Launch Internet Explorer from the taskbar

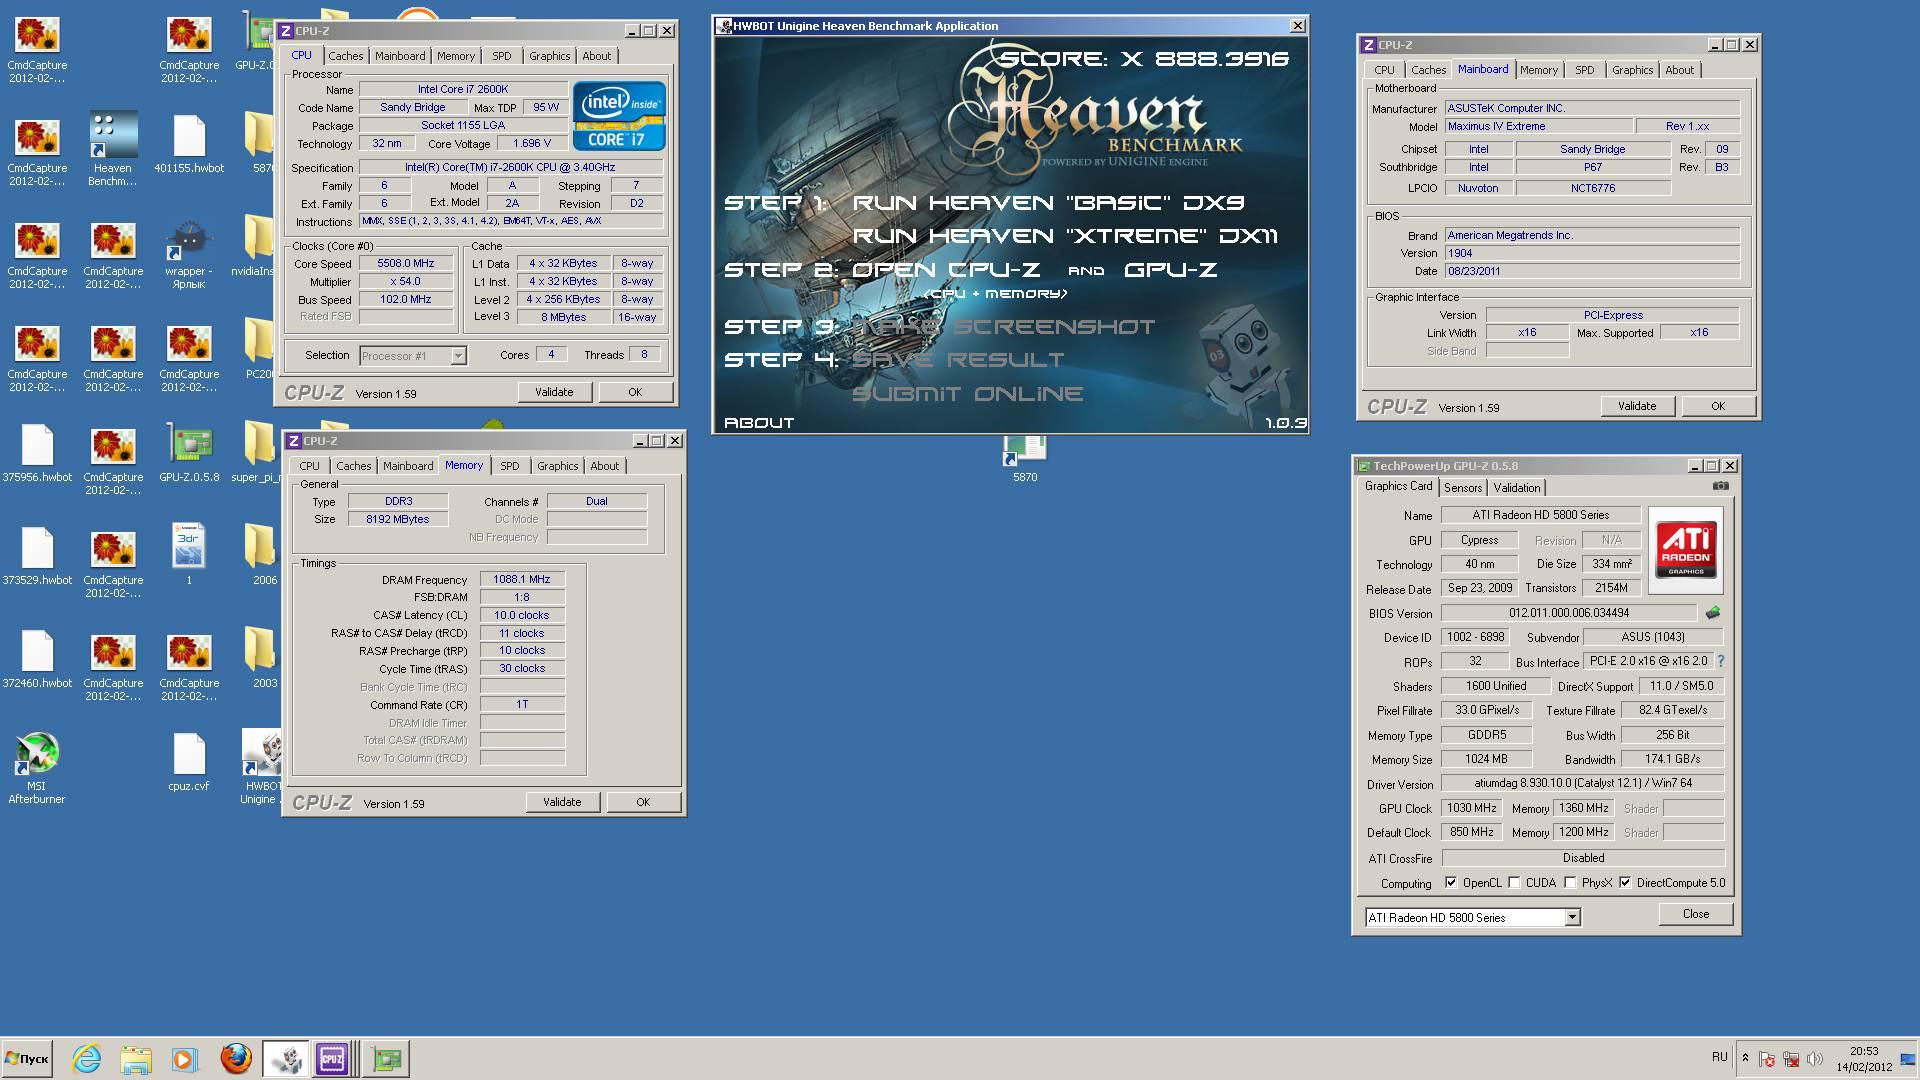87,1058
